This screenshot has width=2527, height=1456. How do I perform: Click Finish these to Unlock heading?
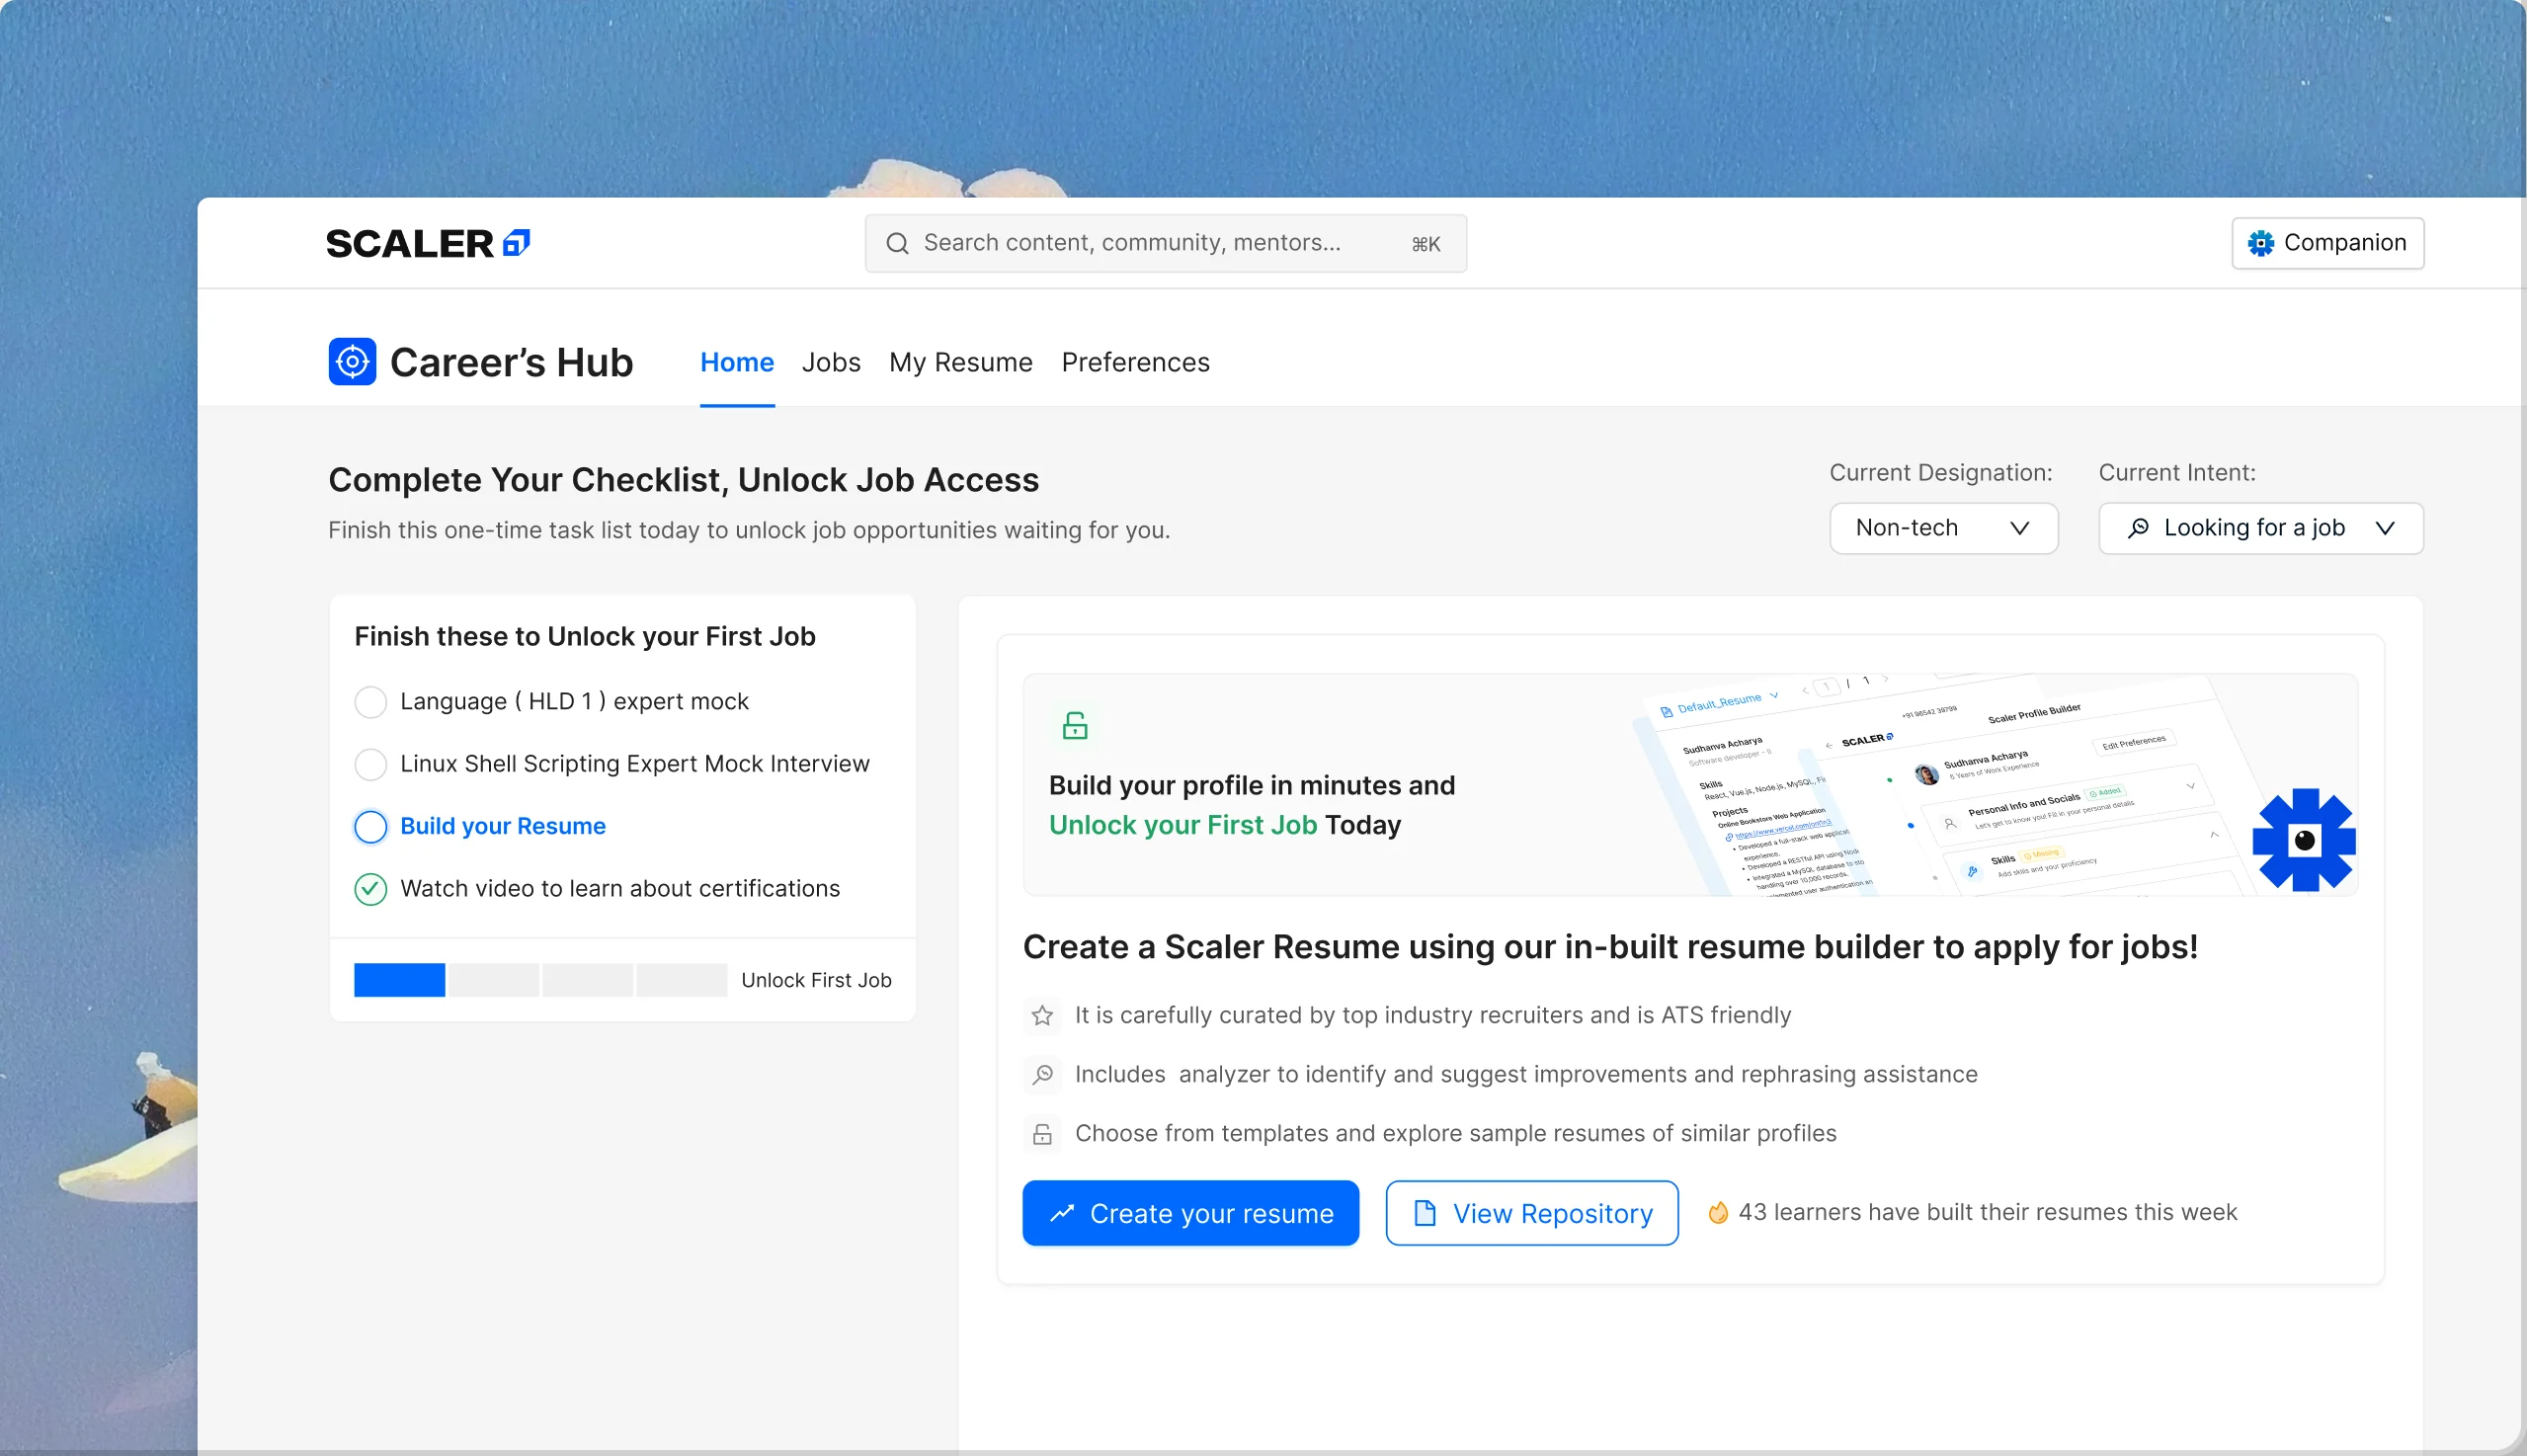[584, 636]
